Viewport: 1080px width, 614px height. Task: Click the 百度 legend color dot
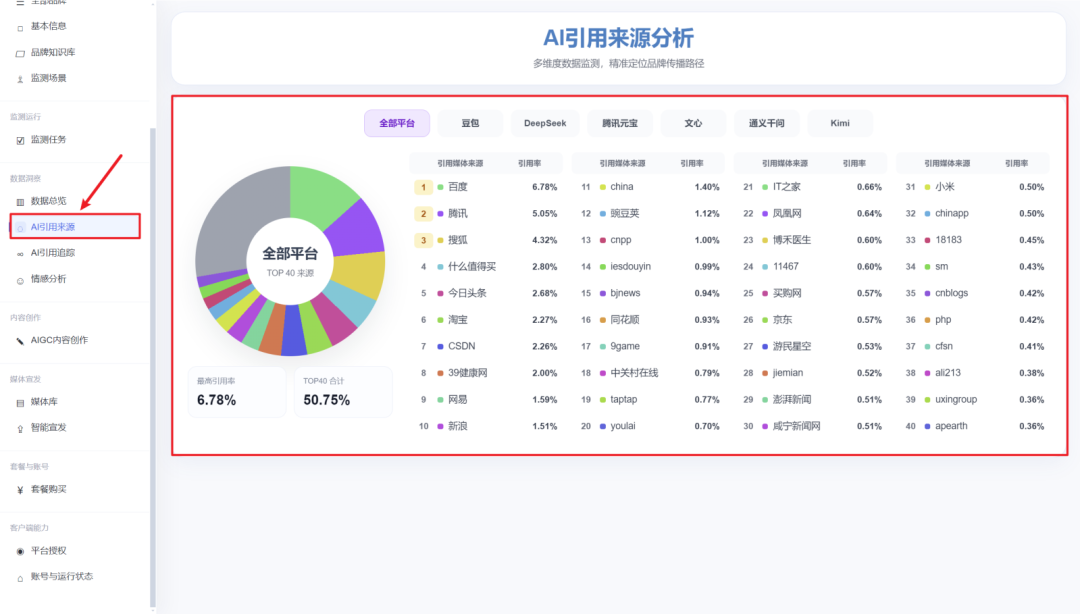click(440, 187)
